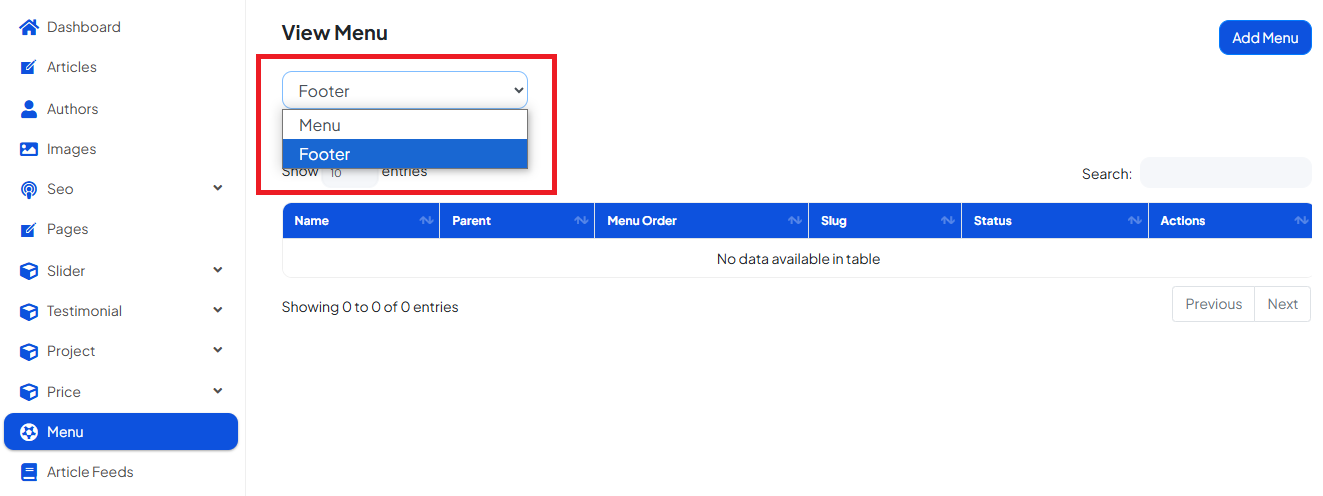Sort table by Actions column arrows
This screenshot has width=1323, height=496.
[x=1301, y=221]
